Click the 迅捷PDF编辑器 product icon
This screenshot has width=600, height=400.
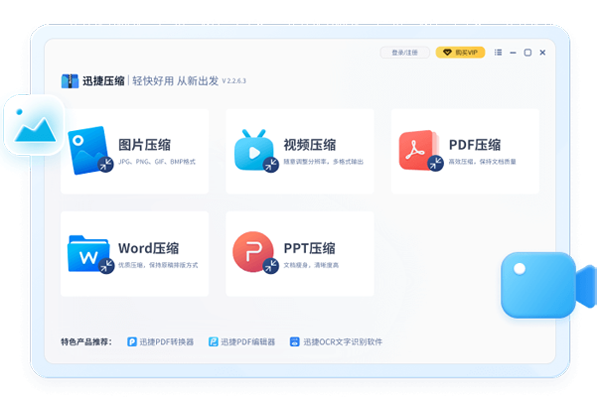213,342
